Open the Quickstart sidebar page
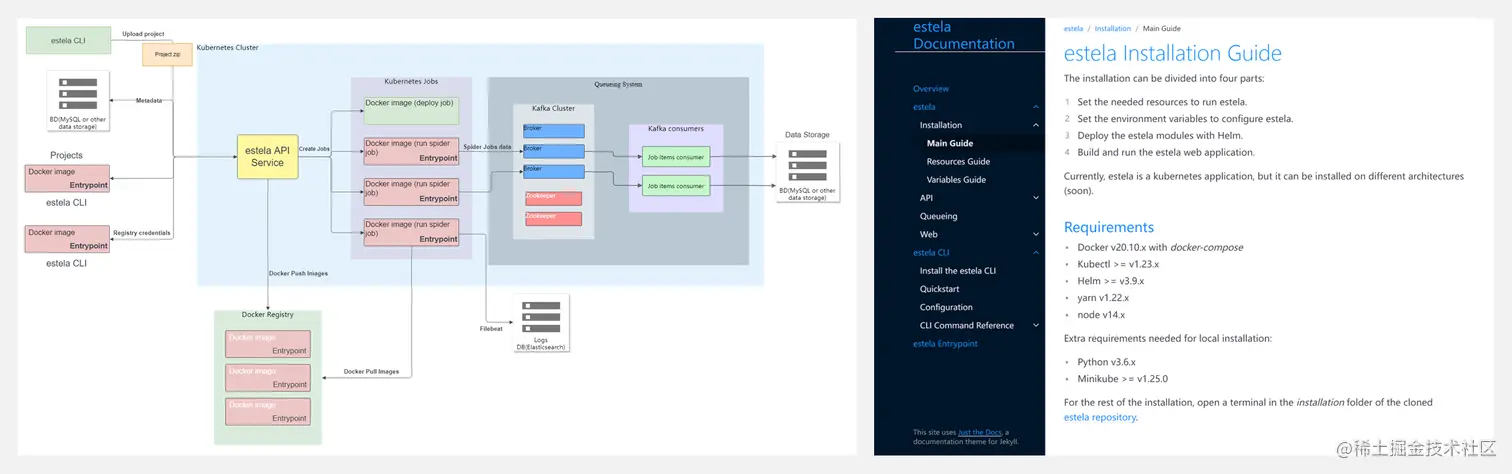This screenshot has height=474, width=1512. point(939,289)
